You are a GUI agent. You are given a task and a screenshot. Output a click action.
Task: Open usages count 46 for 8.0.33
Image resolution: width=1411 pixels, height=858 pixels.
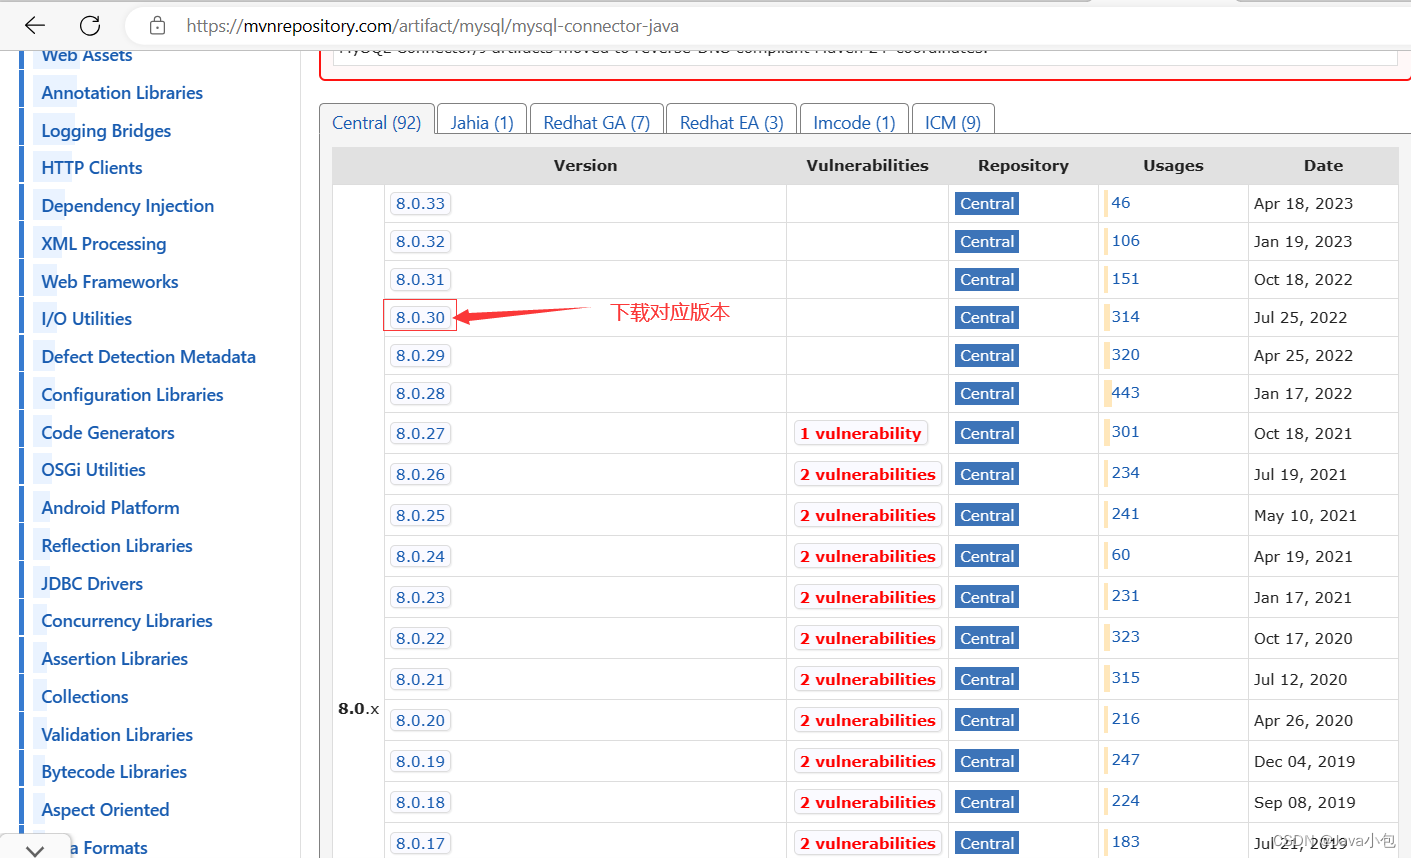click(x=1120, y=203)
